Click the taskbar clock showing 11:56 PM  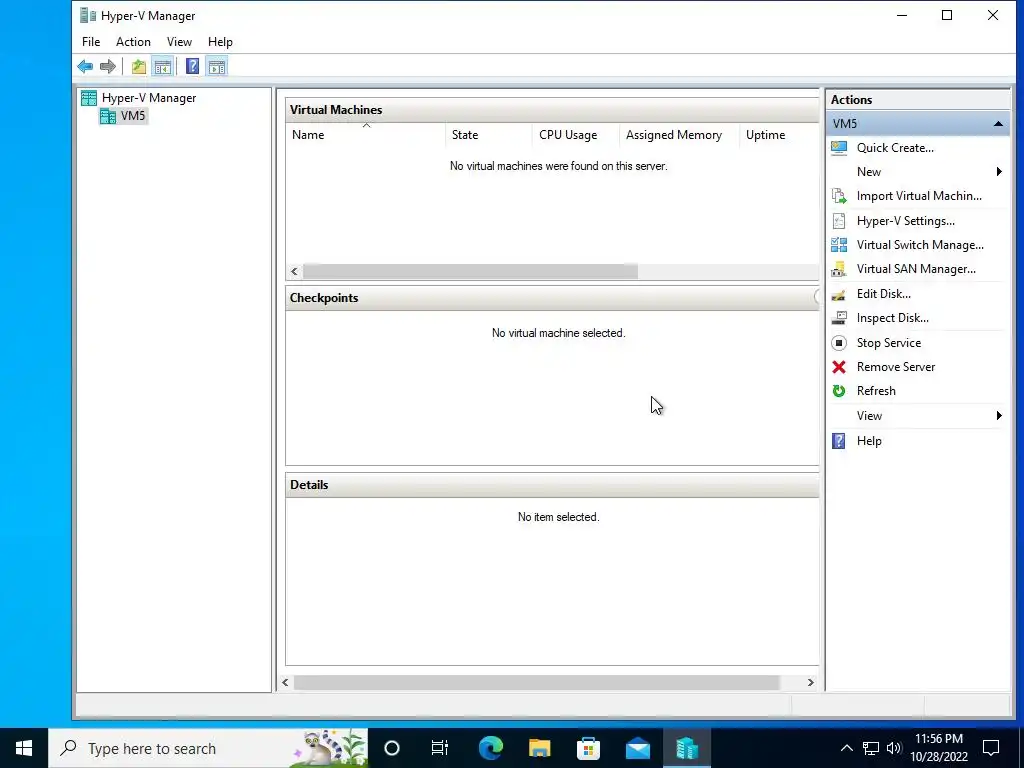pyautogui.click(x=938, y=748)
